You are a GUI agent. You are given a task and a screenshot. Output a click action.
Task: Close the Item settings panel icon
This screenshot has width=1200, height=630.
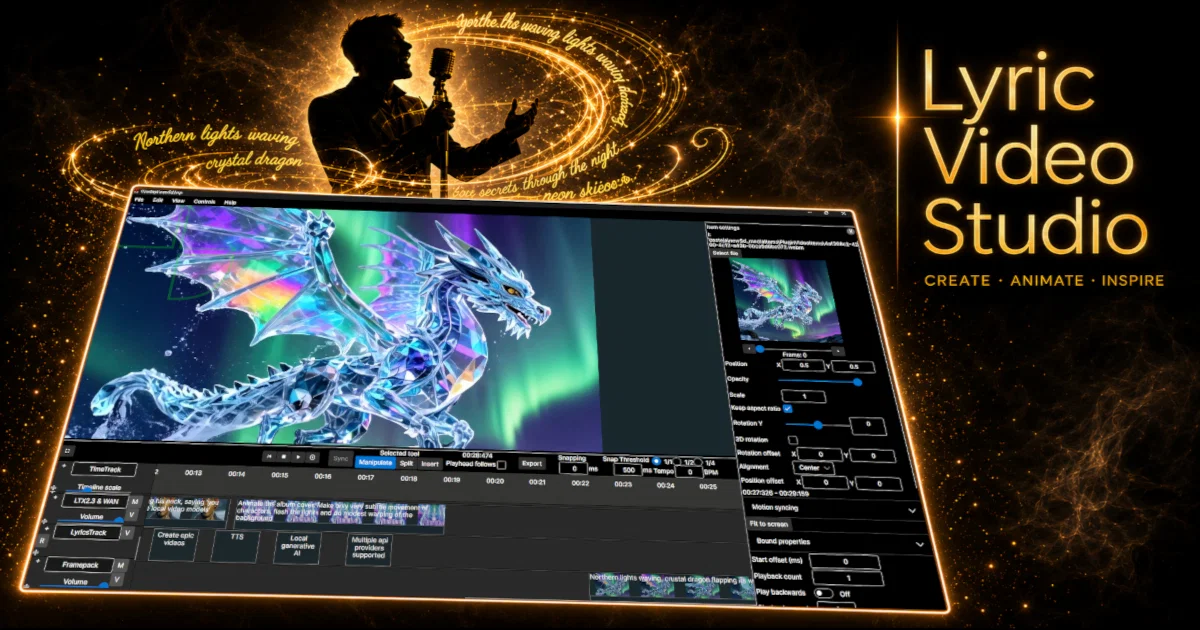850,231
